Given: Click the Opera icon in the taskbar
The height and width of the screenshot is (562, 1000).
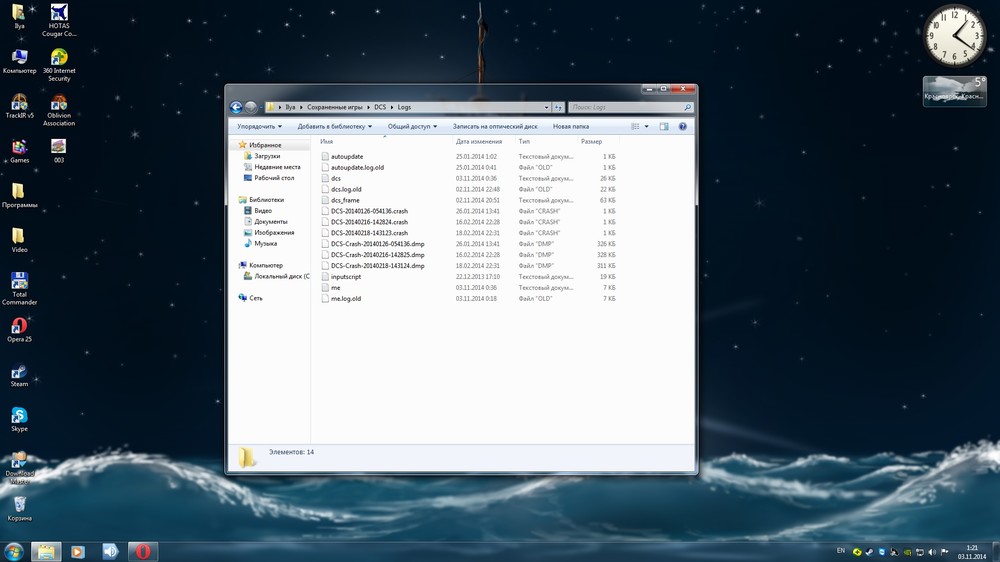Looking at the screenshot, I should coord(143,551).
